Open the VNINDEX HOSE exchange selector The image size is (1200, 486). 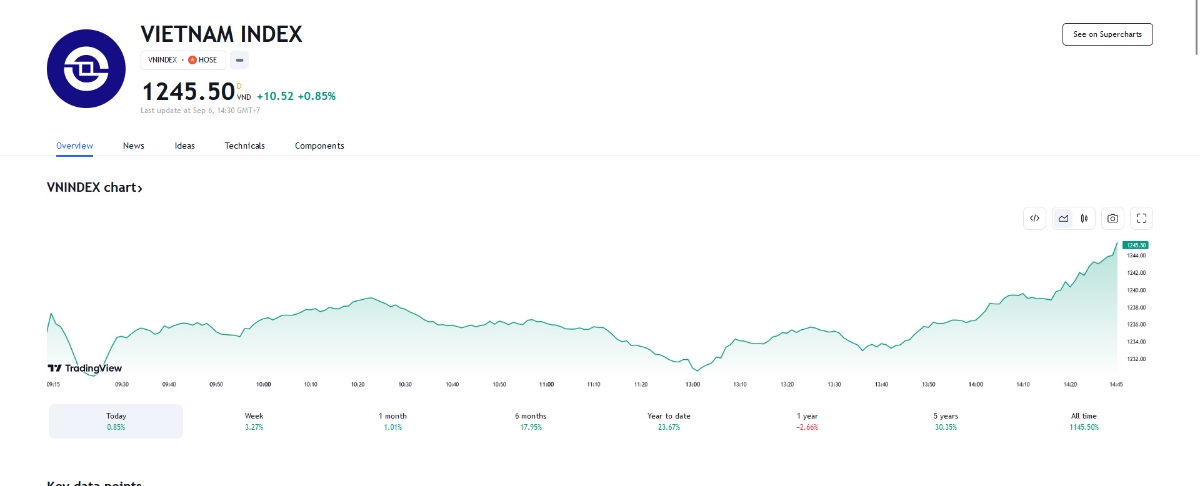pyautogui.click(x=182, y=60)
